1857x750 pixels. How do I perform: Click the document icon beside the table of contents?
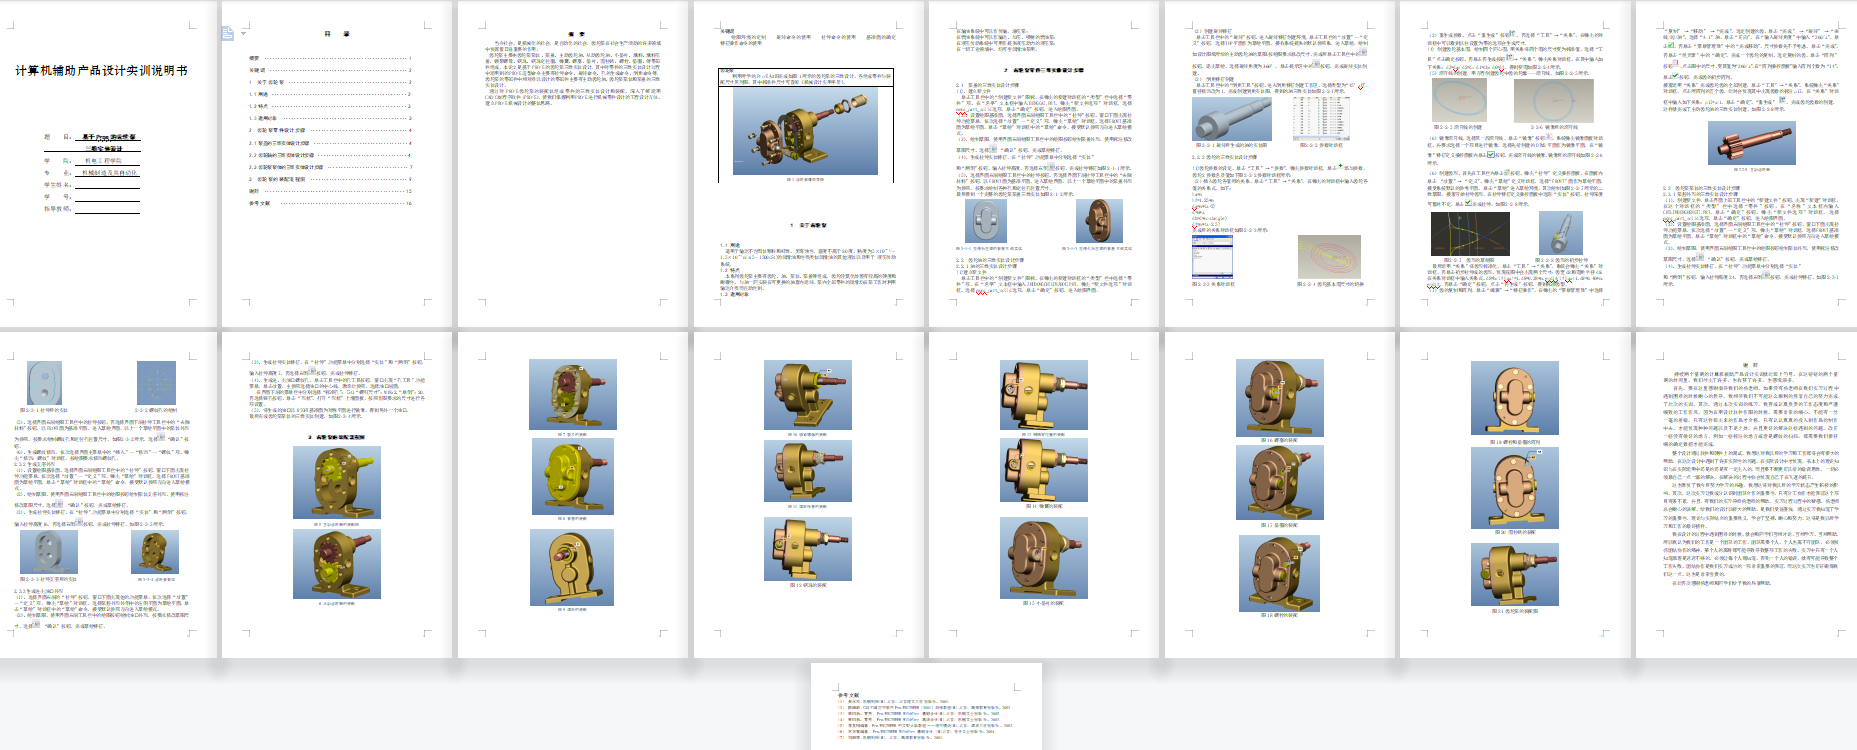click(227, 34)
